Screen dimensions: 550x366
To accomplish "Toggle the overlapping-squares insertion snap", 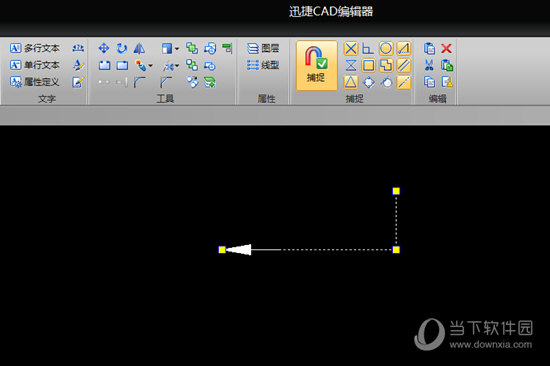I will pos(386,65).
